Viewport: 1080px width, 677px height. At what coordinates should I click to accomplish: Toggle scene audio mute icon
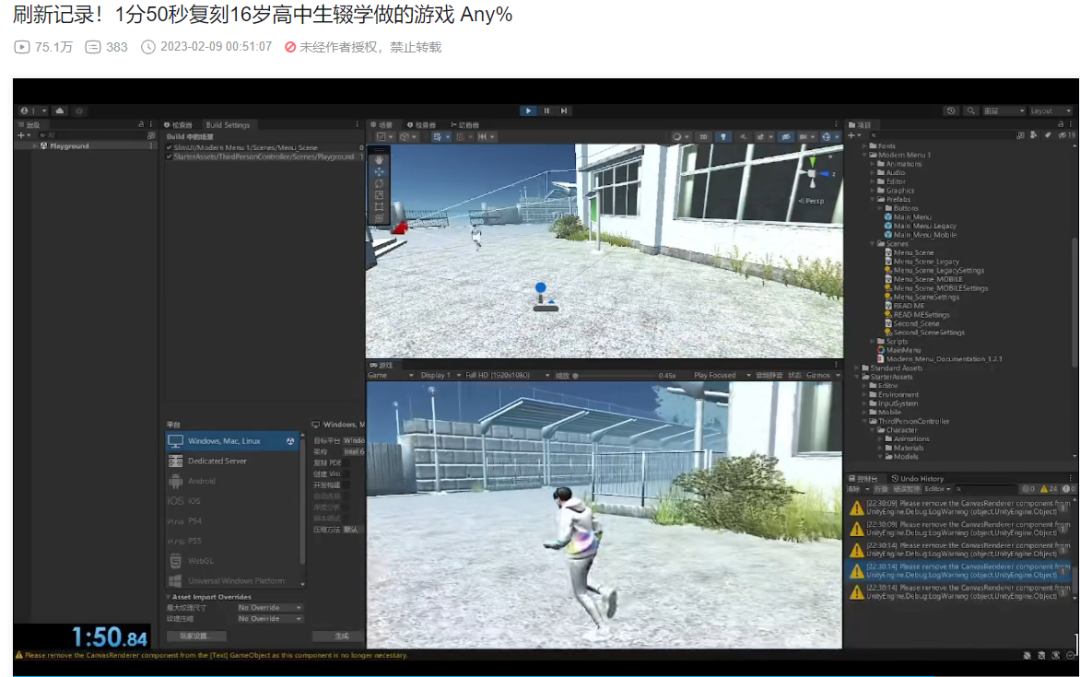[743, 137]
